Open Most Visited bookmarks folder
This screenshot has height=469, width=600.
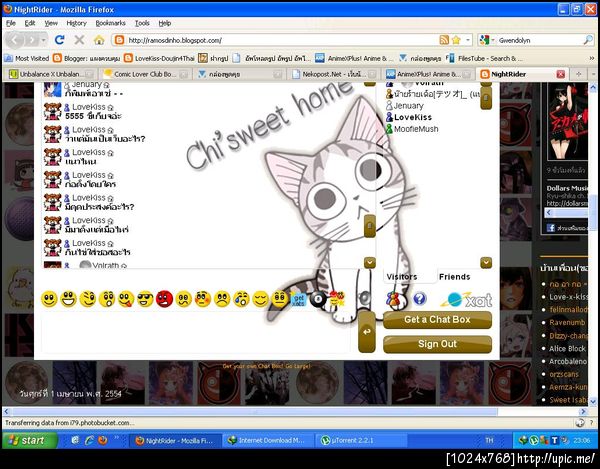point(27,58)
